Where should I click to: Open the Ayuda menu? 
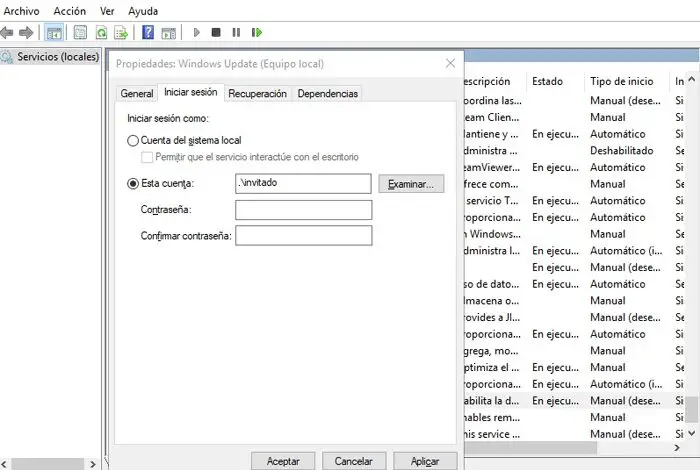(143, 11)
